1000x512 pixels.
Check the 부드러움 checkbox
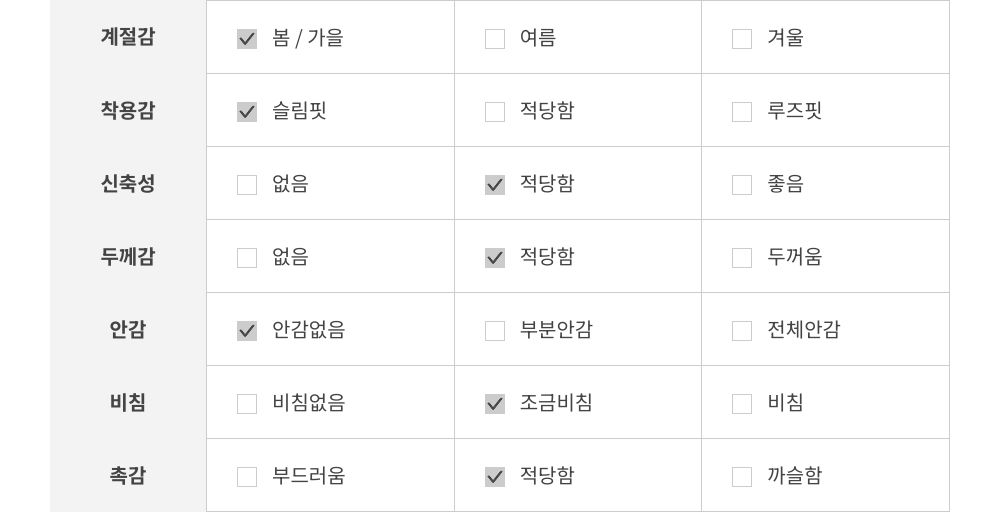pos(247,477)
